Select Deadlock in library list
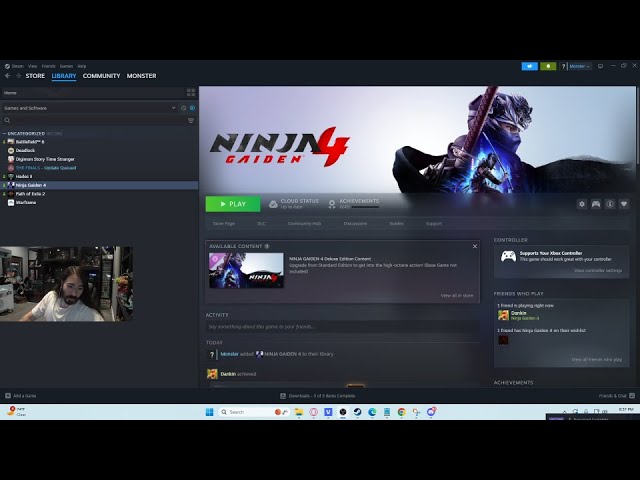Screen dimensions: 640x480 pyautogui.click(x=99, y=151)
